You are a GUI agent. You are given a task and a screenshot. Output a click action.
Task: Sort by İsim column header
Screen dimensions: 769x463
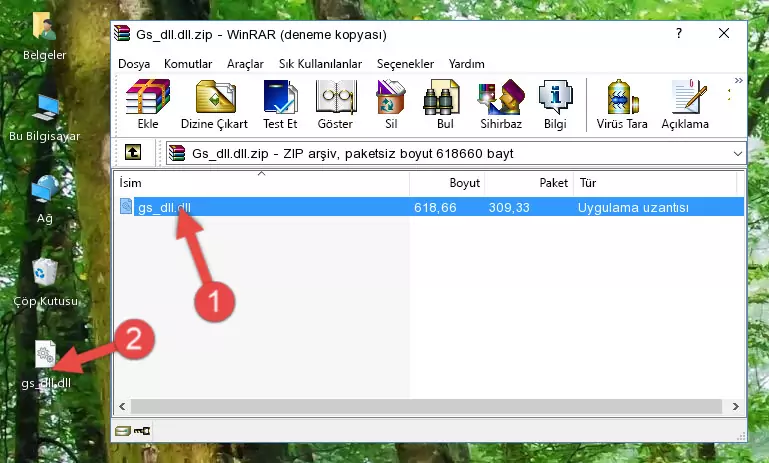tap(262, 182)
